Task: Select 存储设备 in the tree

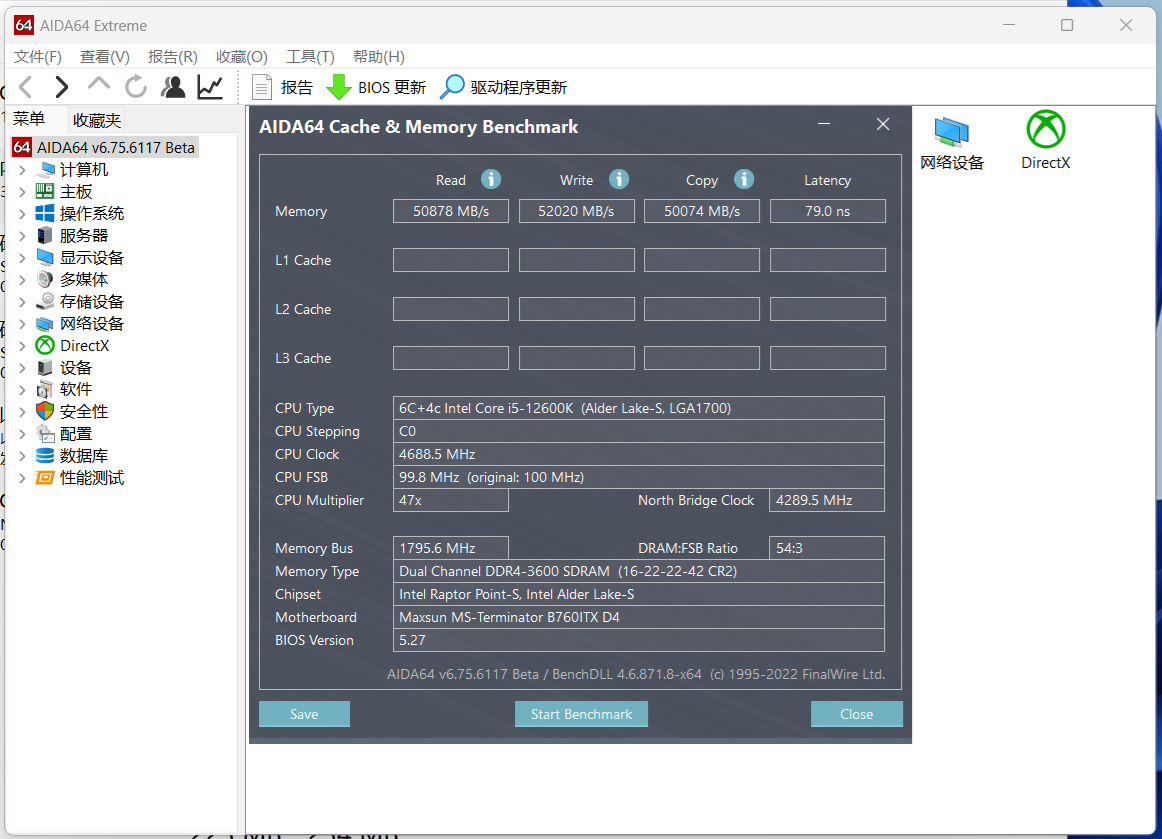Action: pos(92,302)
